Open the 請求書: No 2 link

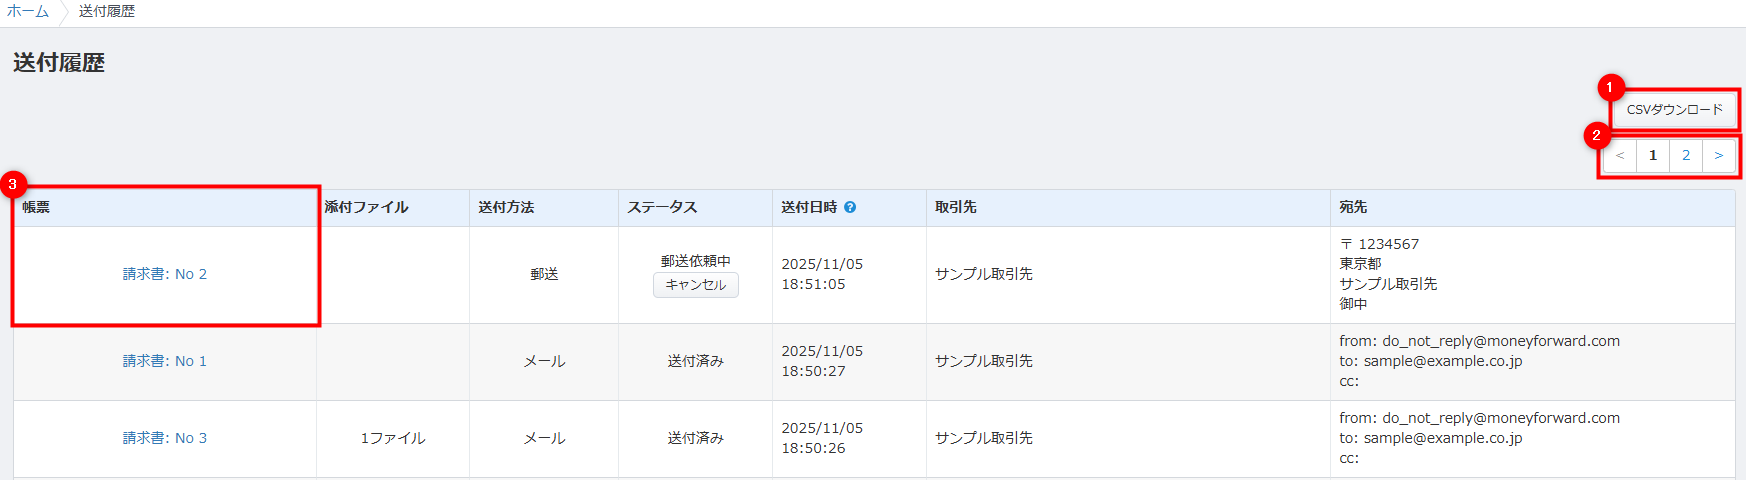pyautogui.click(x=165, y=274)
